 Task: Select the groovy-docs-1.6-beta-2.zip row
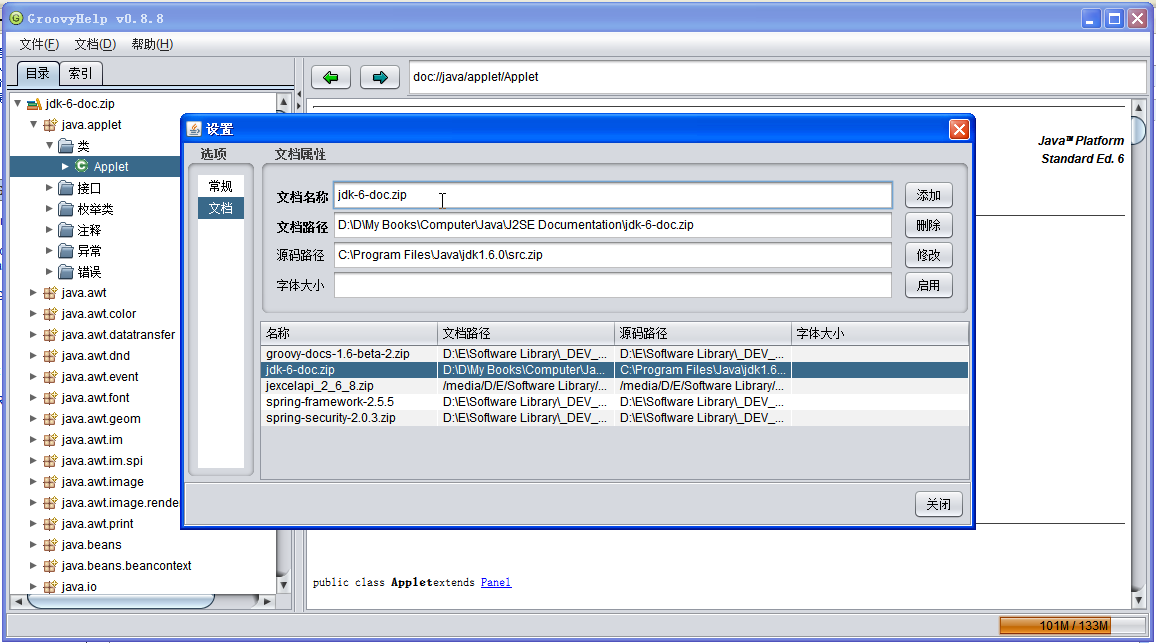(x=614, y=354)
